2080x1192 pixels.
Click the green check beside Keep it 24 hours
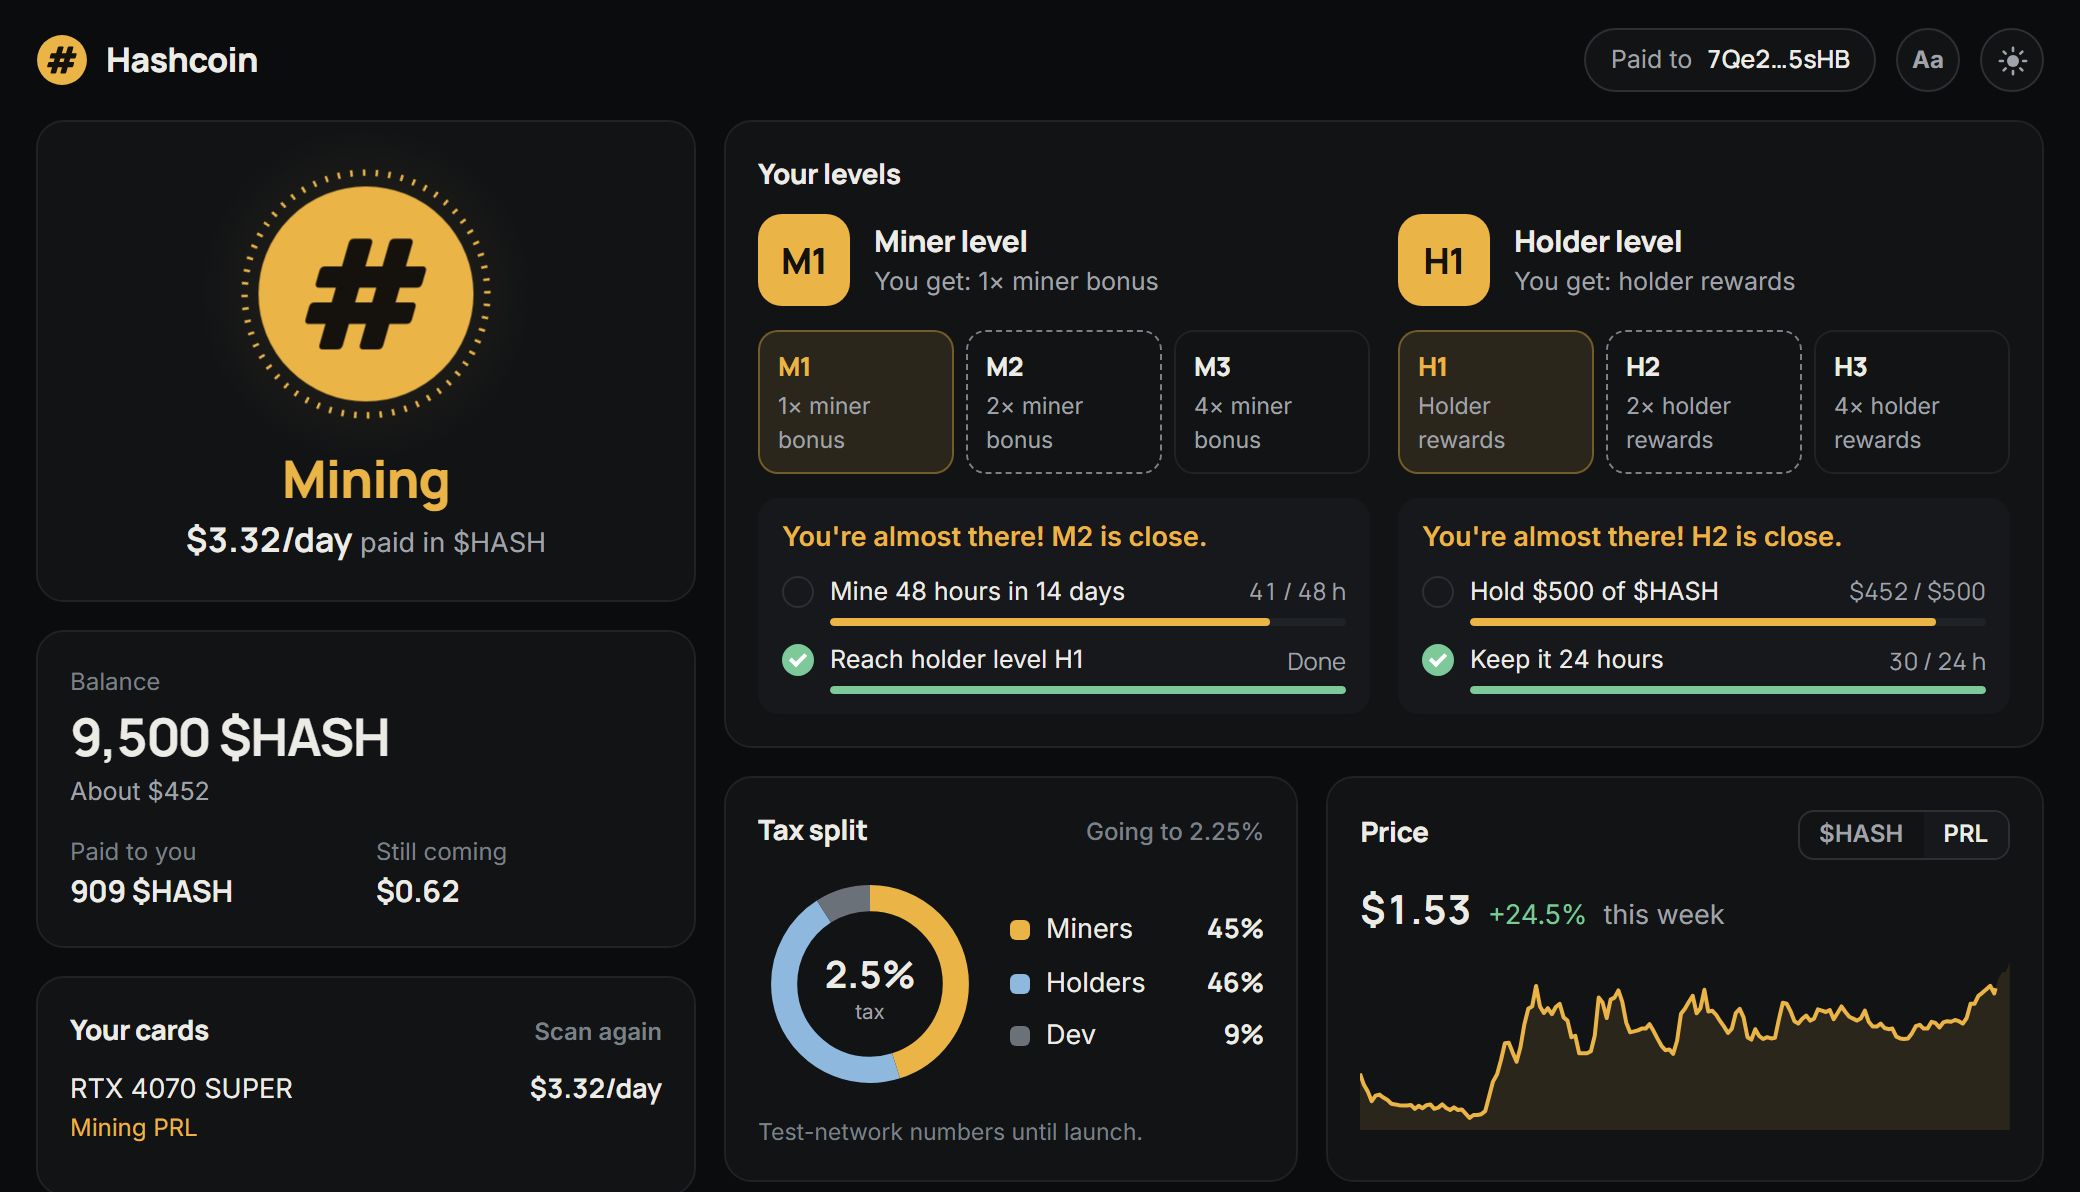coord(1438,660)
